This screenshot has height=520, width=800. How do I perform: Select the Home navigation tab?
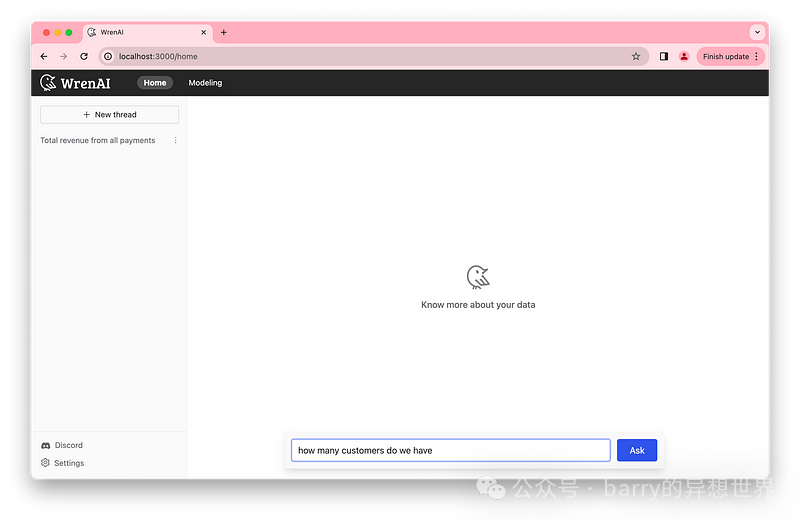tap(155, 83)
